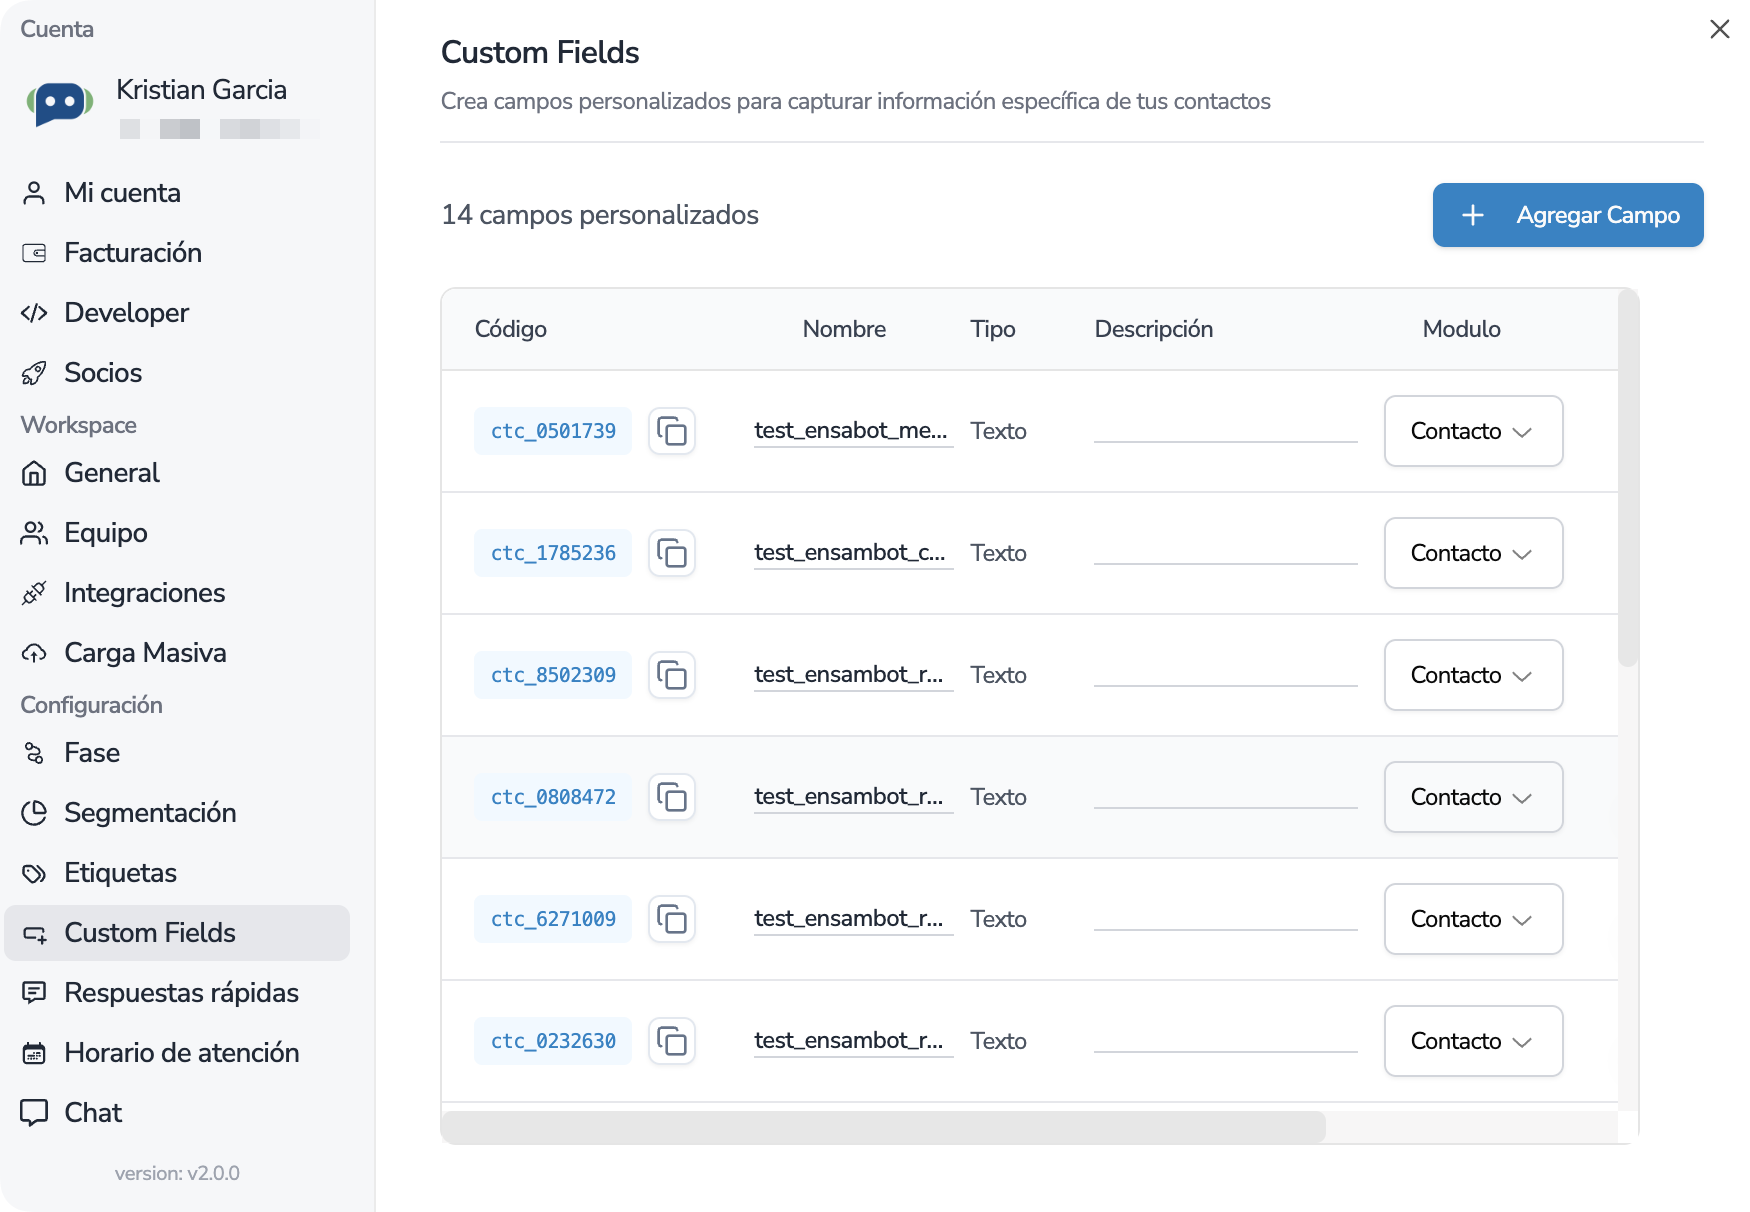1750x1212 pixels.
Task: Copy the code ctc_0501739
Action: tap(672, 431)
